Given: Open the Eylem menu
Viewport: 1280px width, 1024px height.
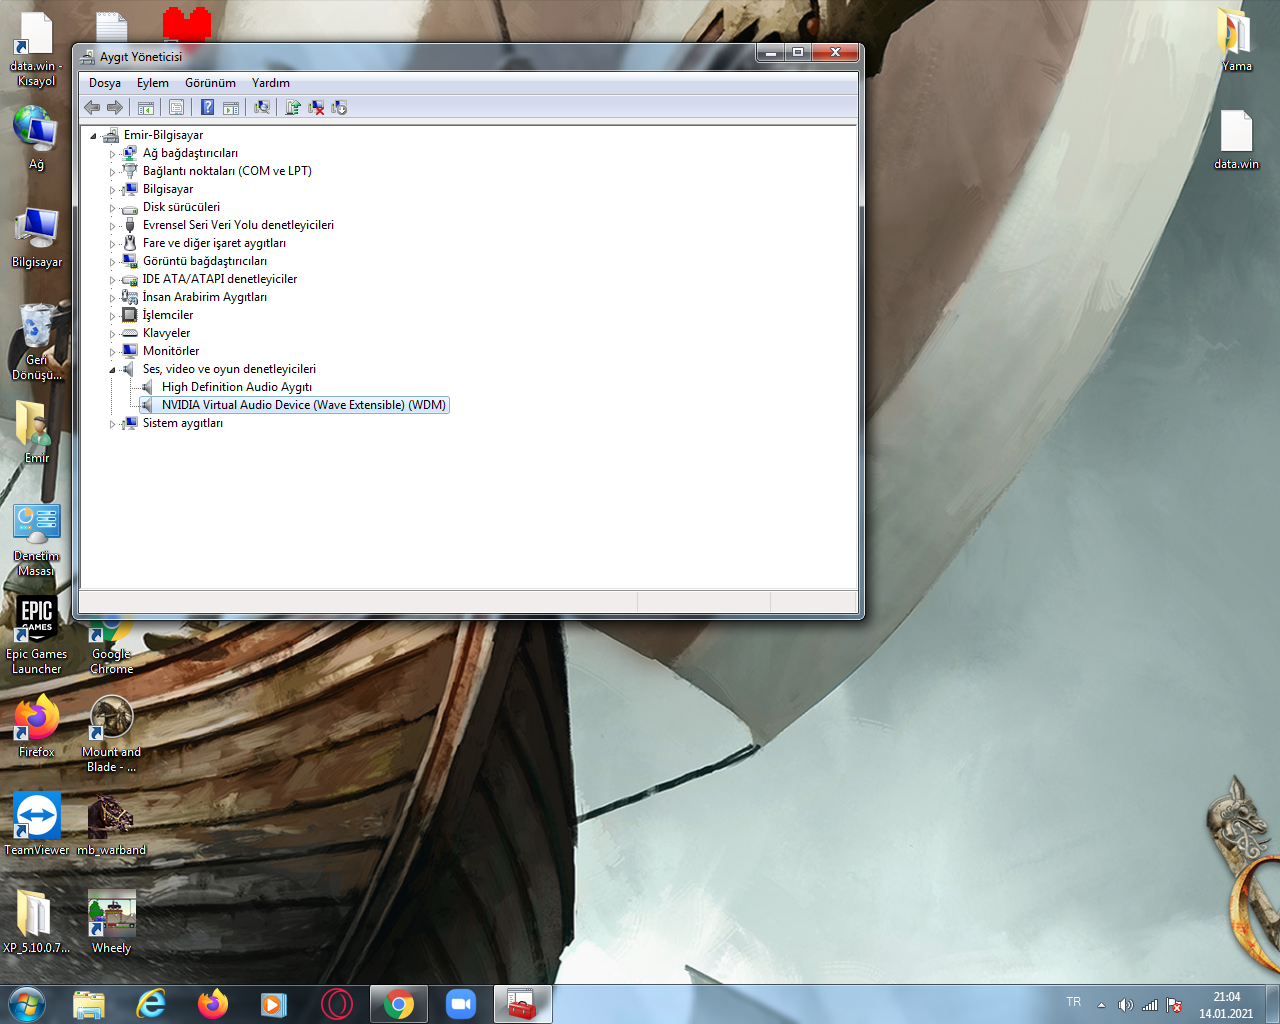Looking at the screenshot, I should click(x=153, y=83).
